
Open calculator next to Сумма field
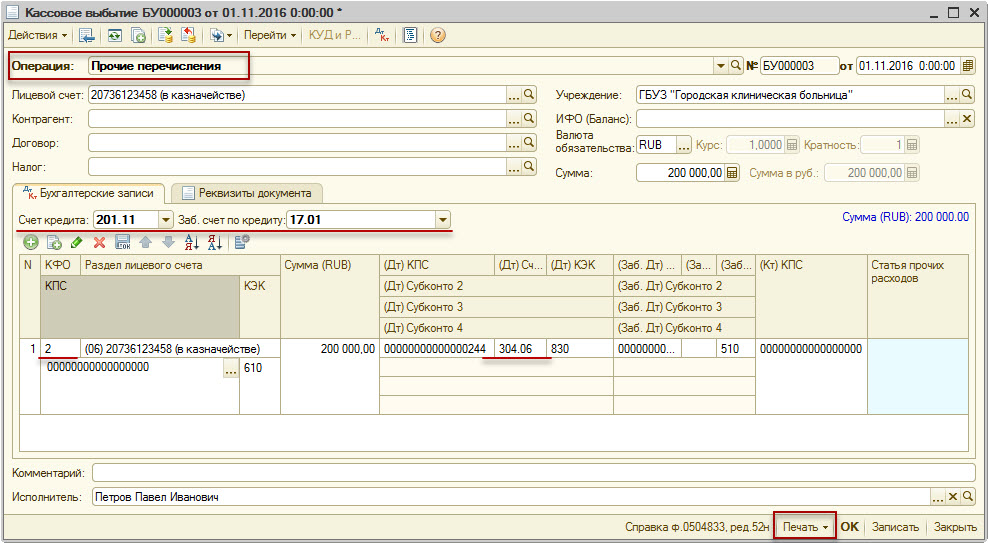[732, 173]
